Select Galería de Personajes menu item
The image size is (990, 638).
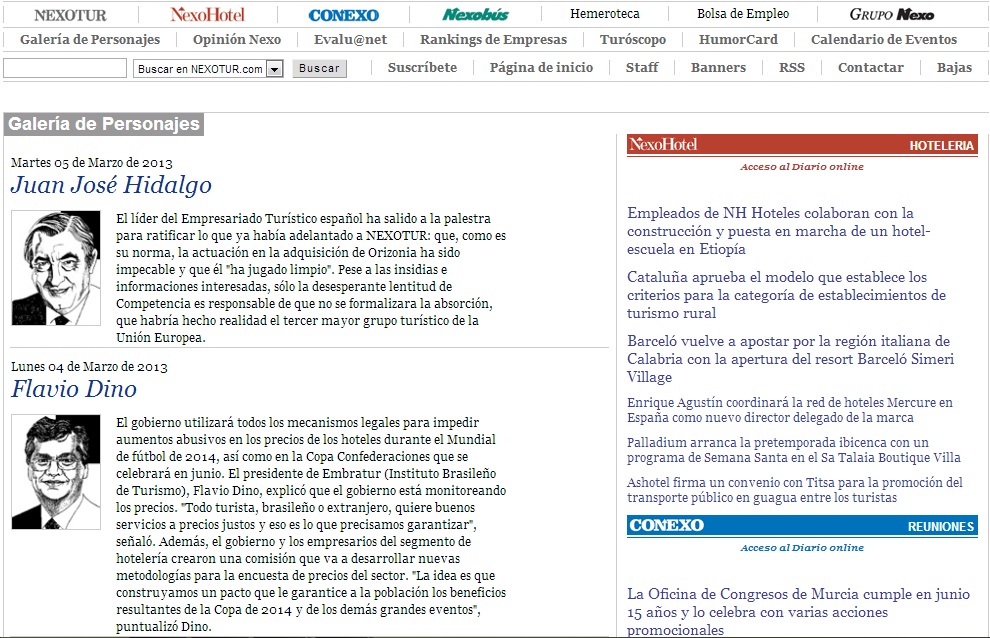pyautogui.click(x=90, y=40)
